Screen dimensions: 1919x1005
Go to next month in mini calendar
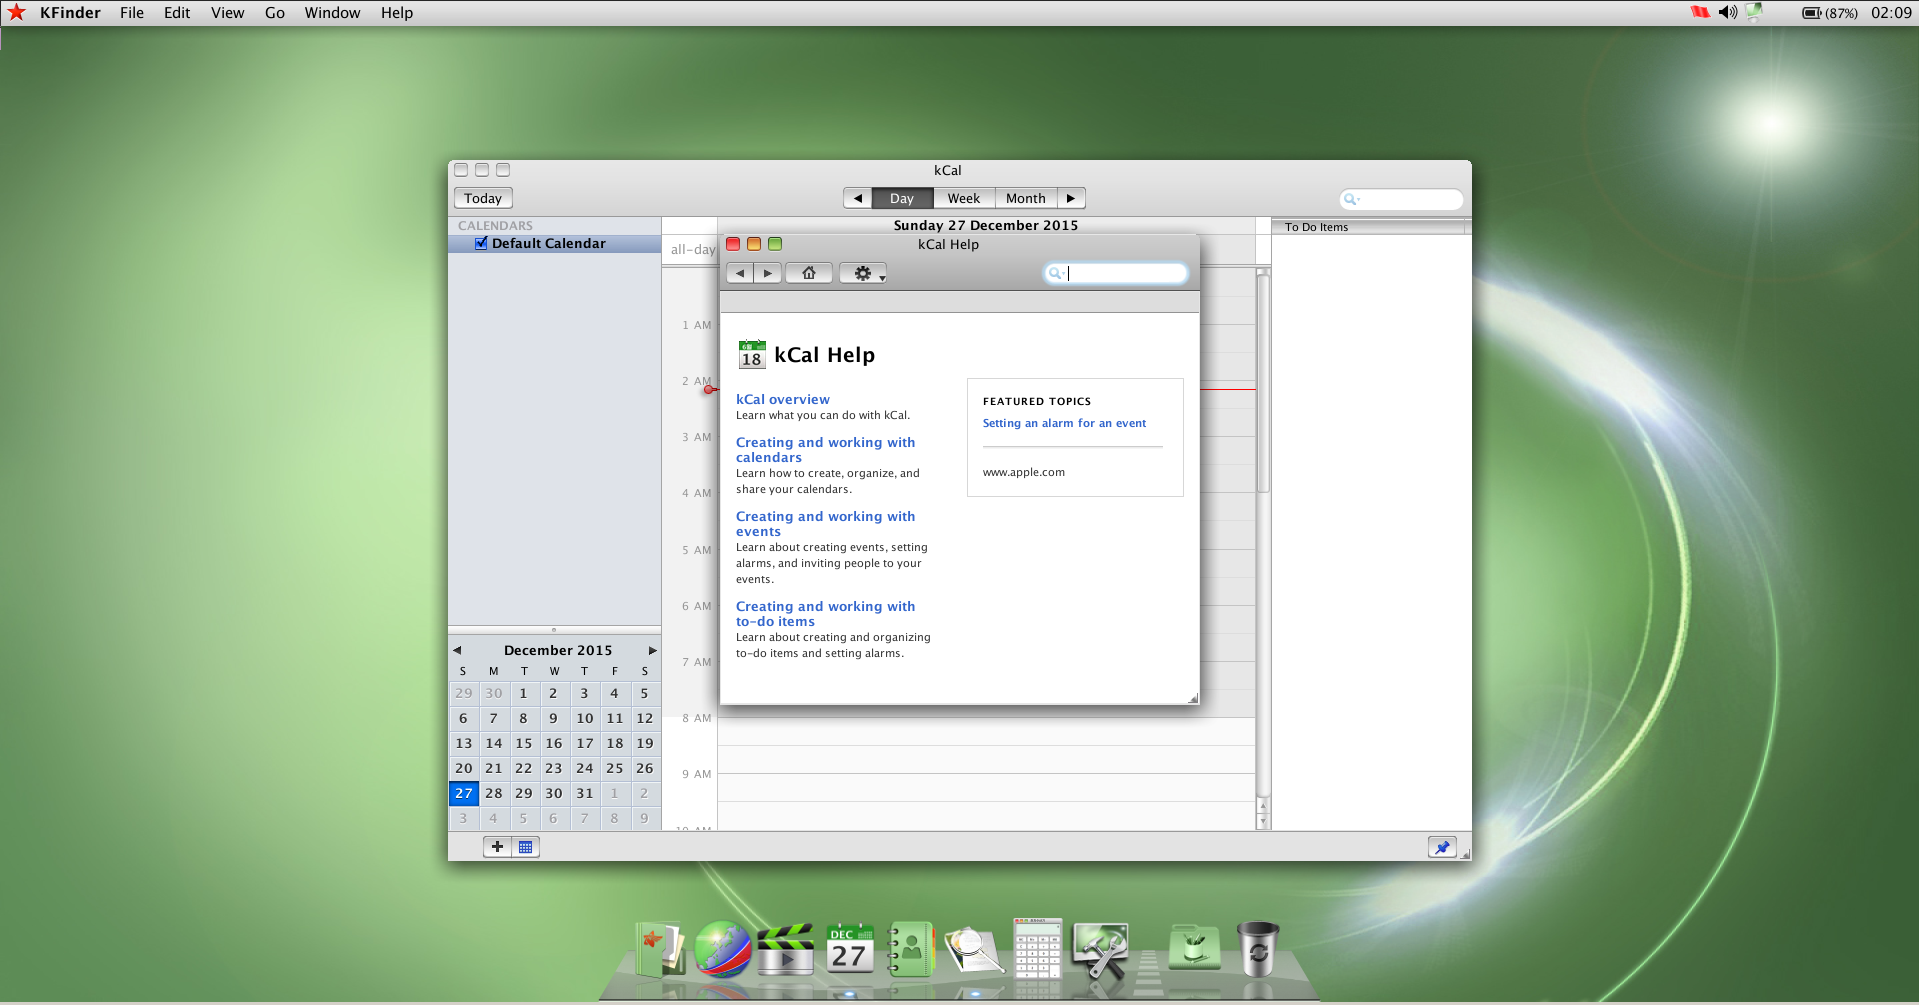point(653,650)
